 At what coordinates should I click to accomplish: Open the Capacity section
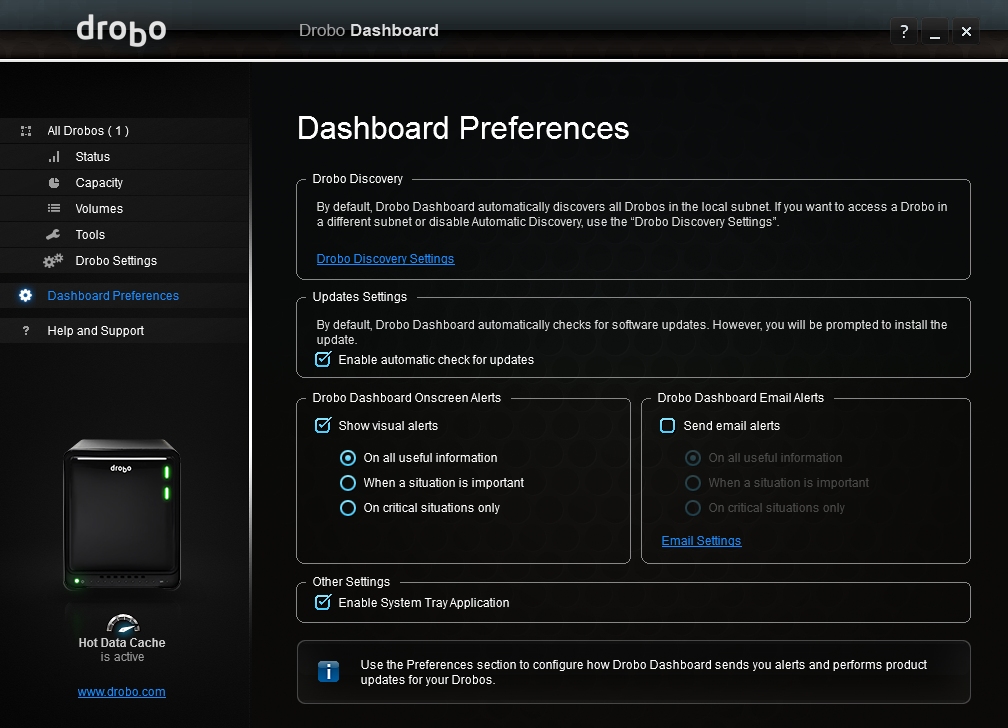click(99, 183)
